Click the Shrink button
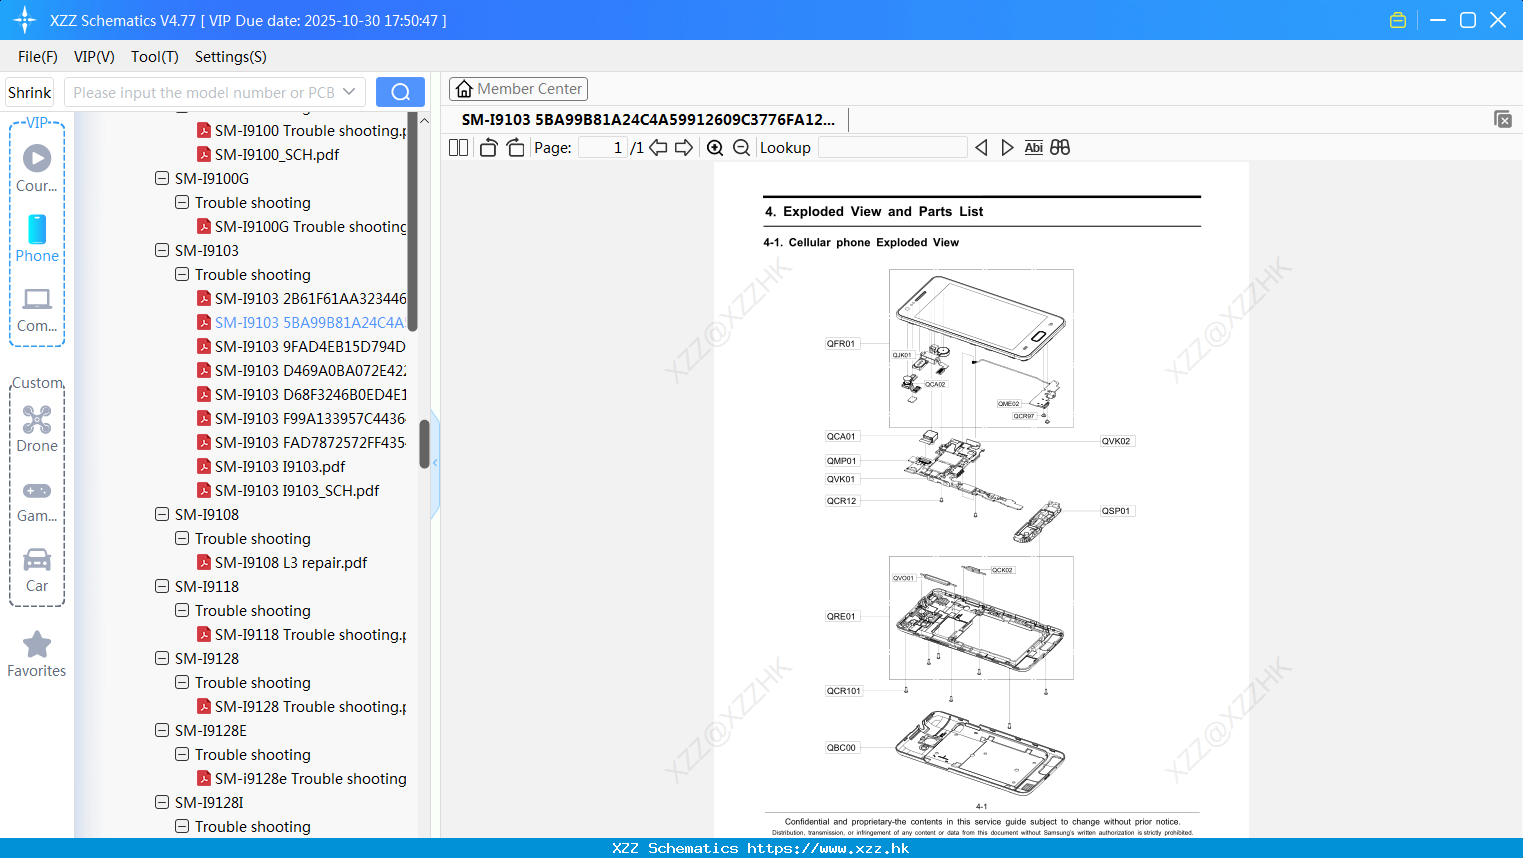Viewport: 1523px width, 858px height. [29, 92]
